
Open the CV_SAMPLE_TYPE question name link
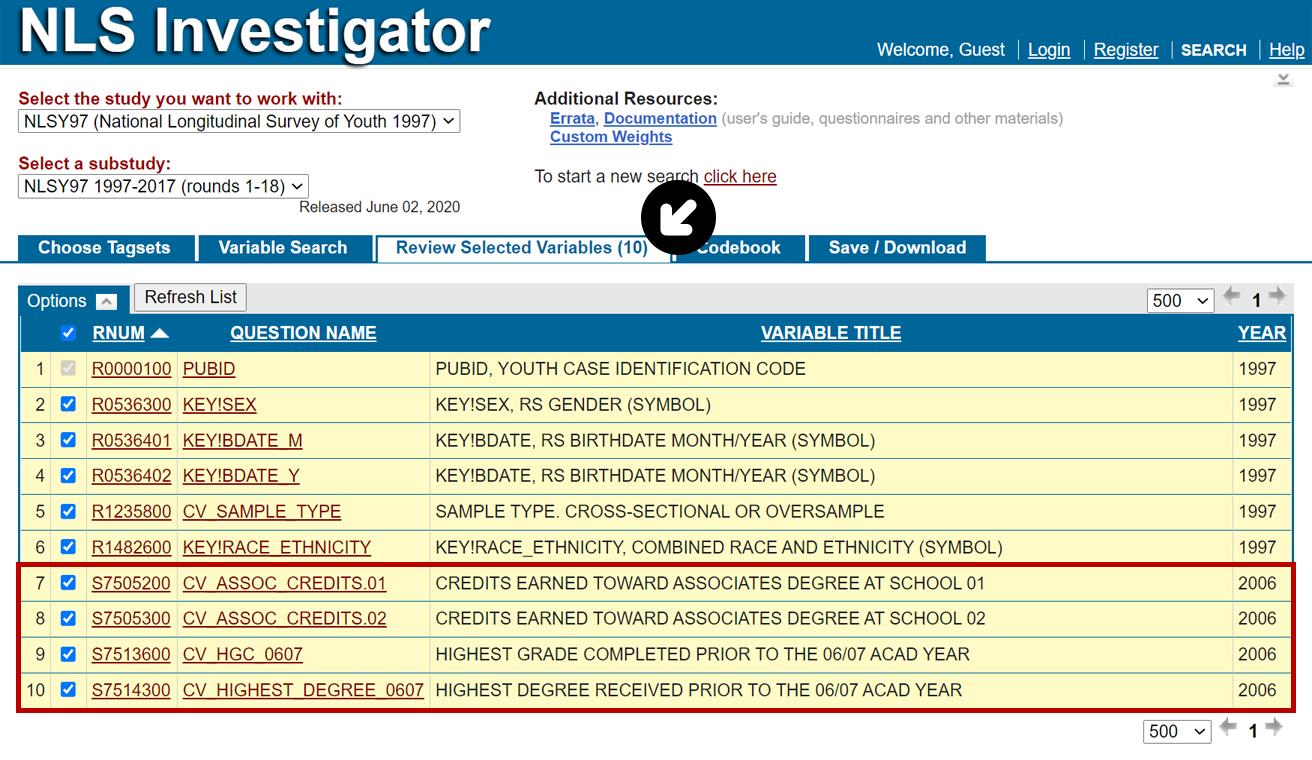262,512
